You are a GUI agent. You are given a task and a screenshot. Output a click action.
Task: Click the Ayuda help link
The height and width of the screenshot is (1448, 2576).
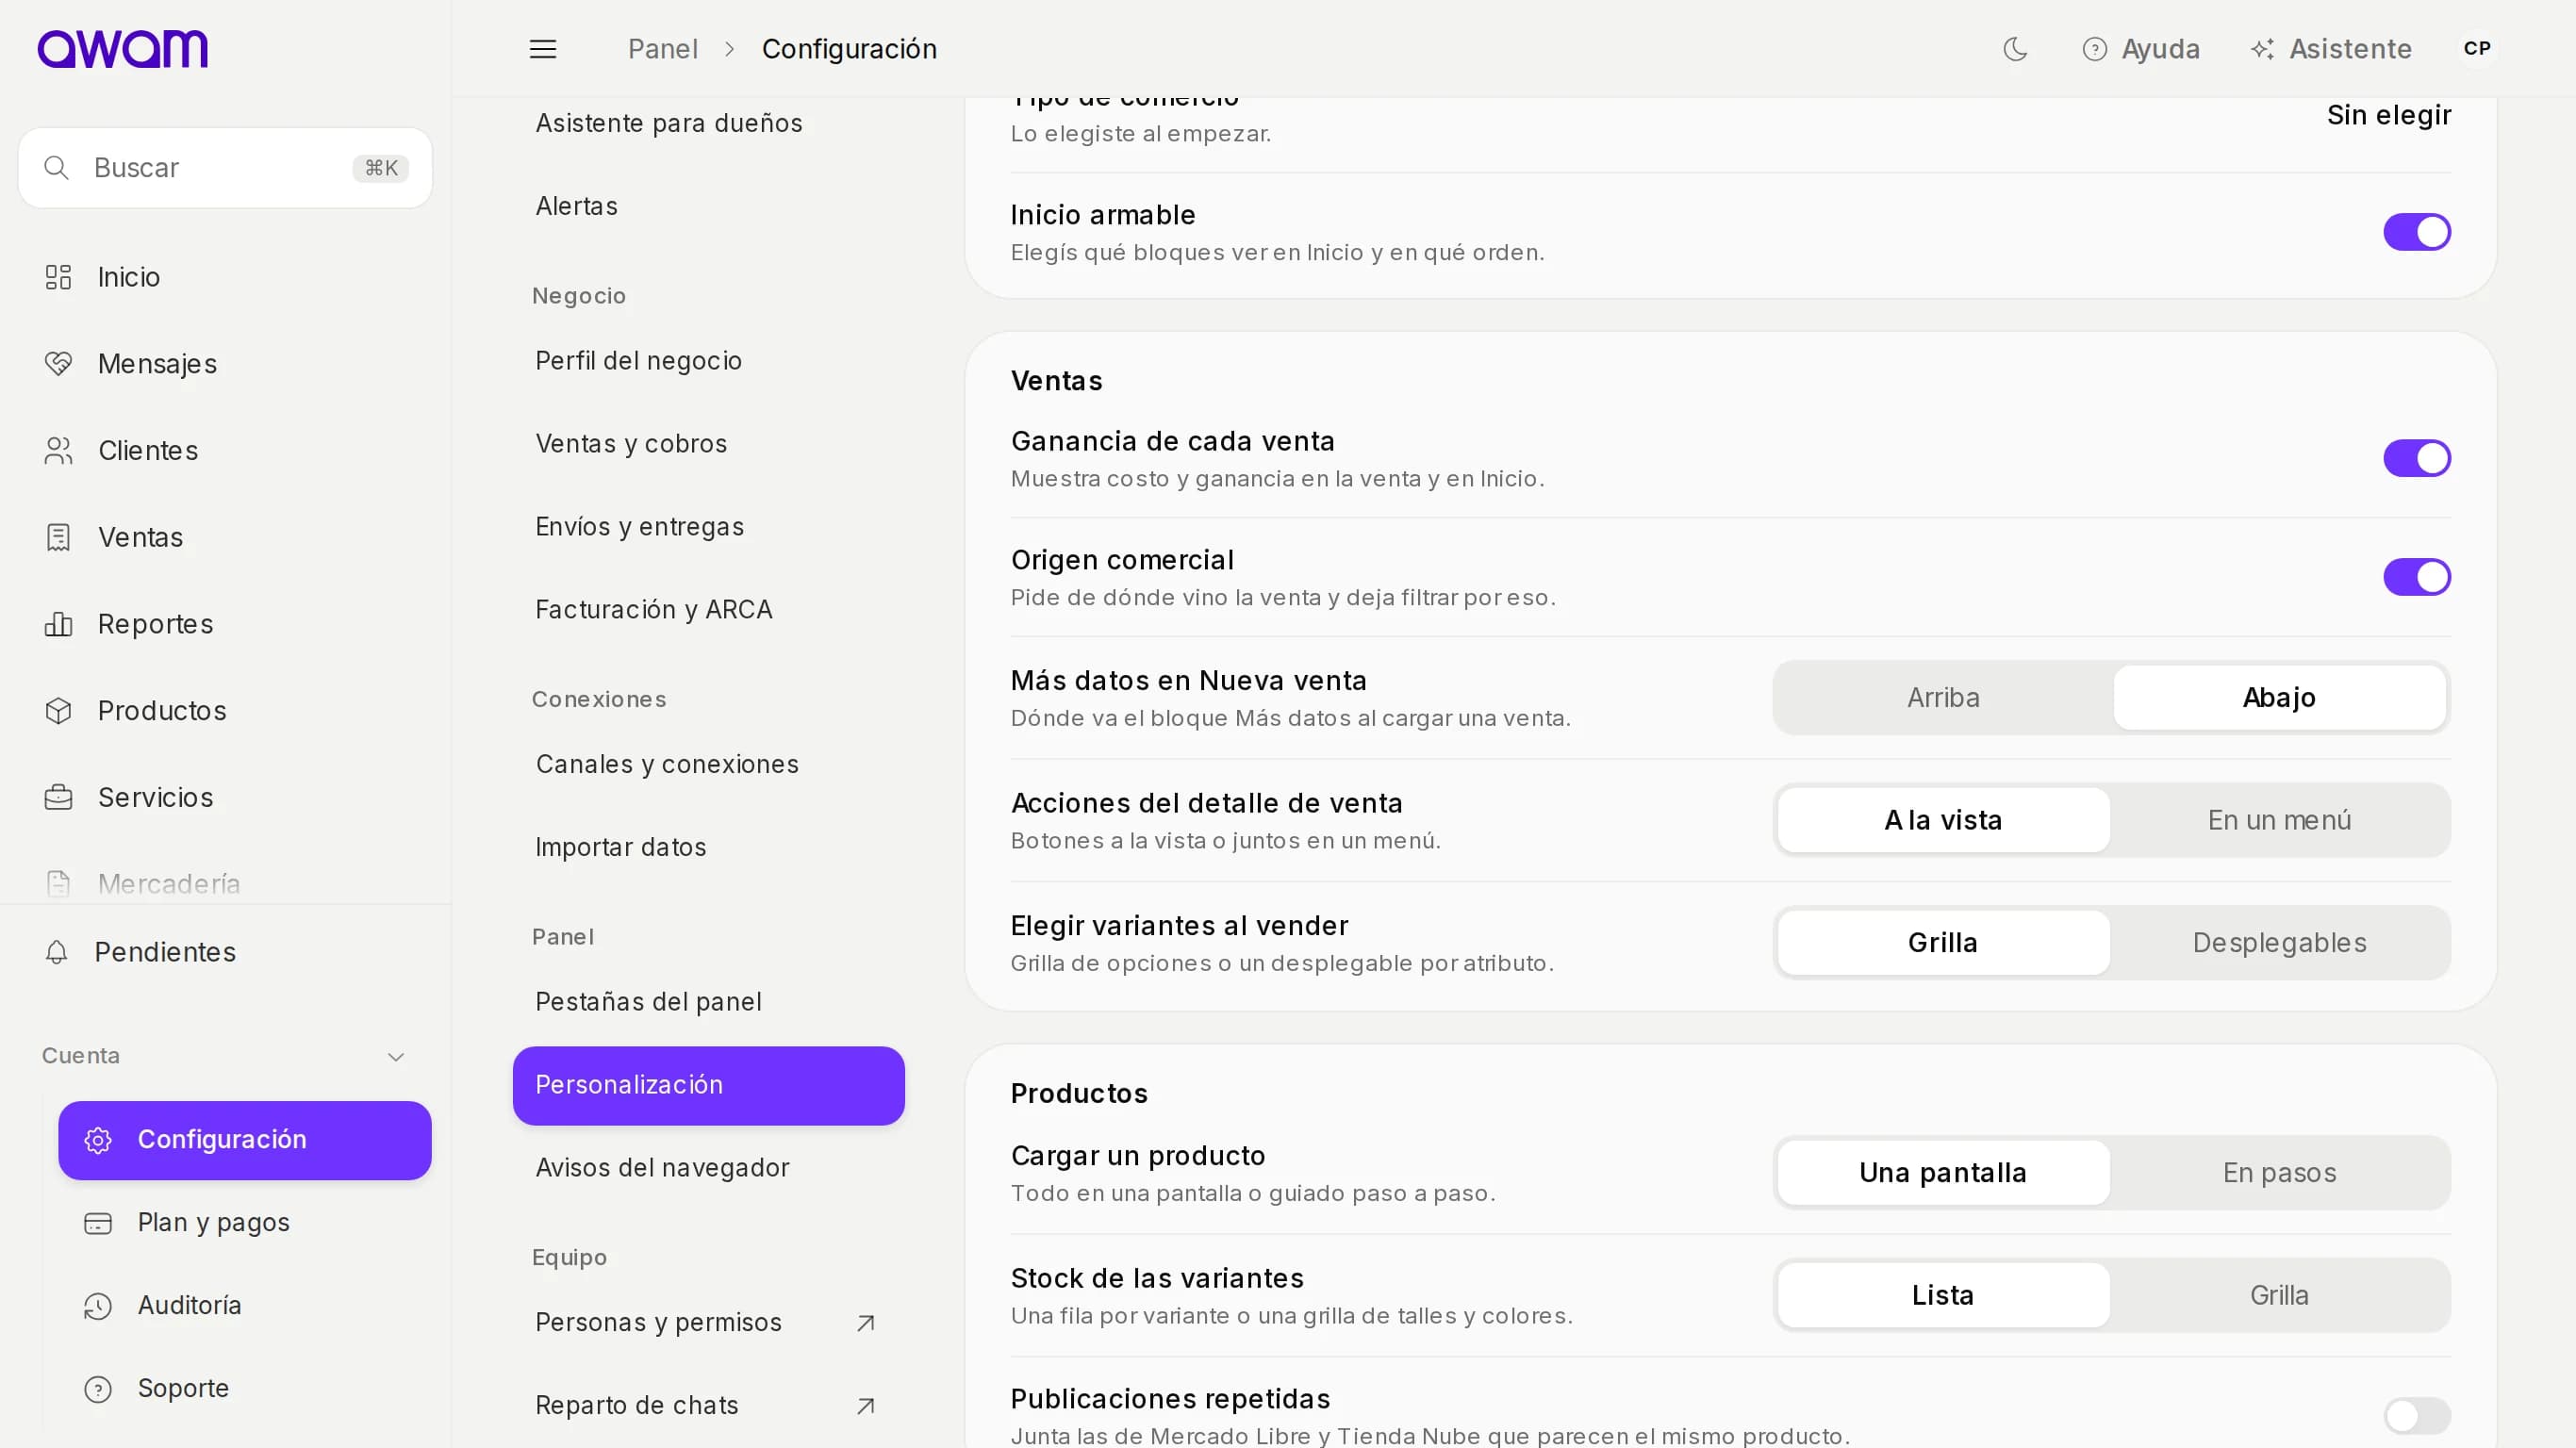pyautogui.click(x=2140, y=49)
